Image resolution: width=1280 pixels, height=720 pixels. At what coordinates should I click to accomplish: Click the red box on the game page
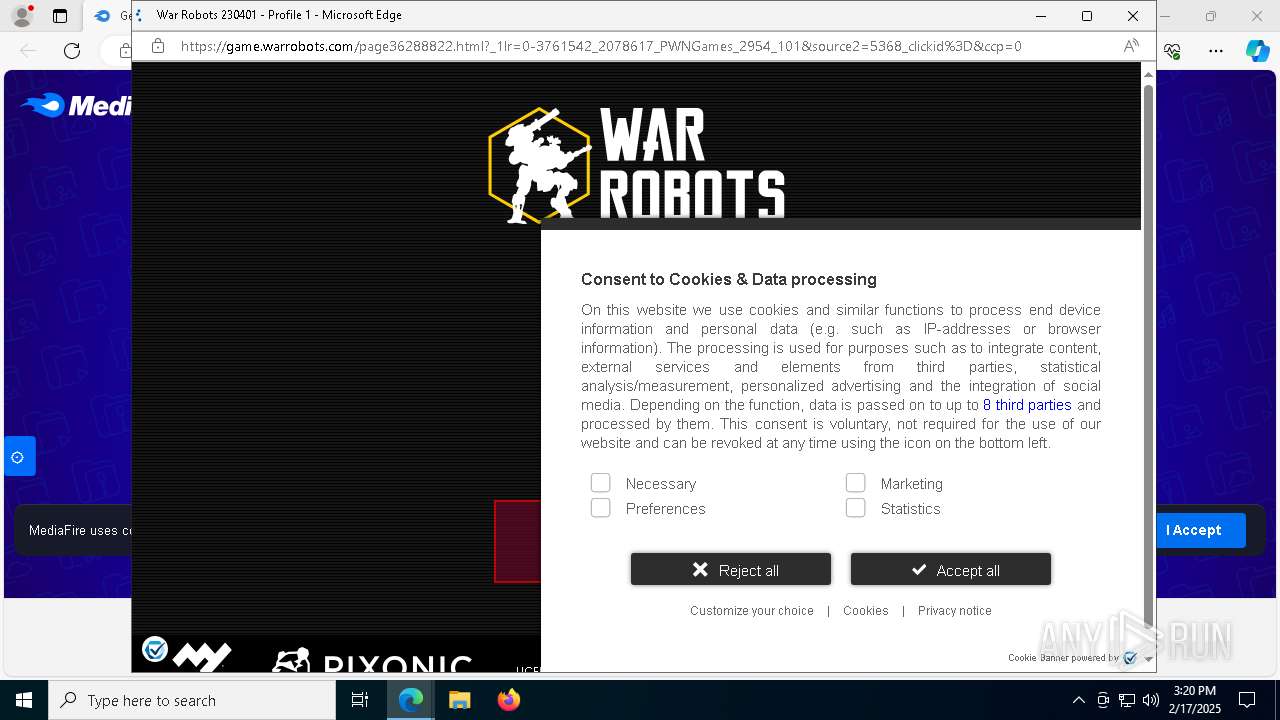coord(517,541)
